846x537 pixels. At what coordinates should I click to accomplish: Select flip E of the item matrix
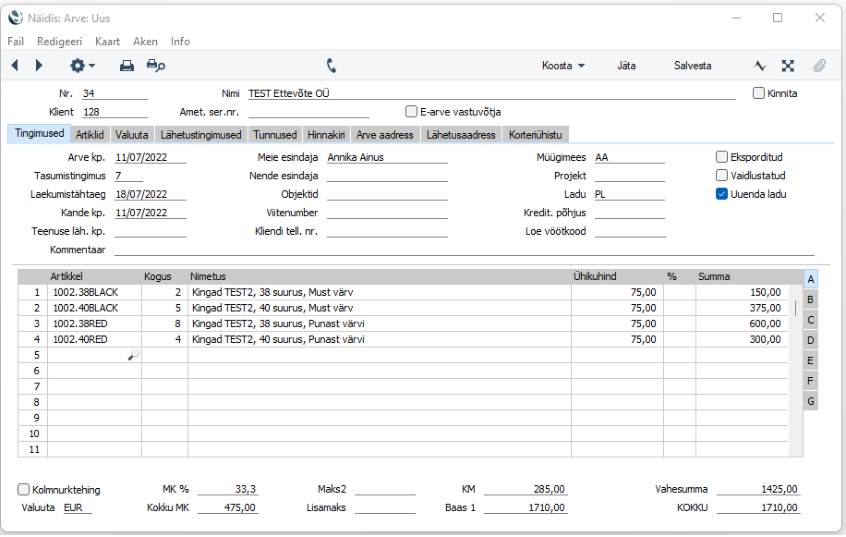coord(810,361)
